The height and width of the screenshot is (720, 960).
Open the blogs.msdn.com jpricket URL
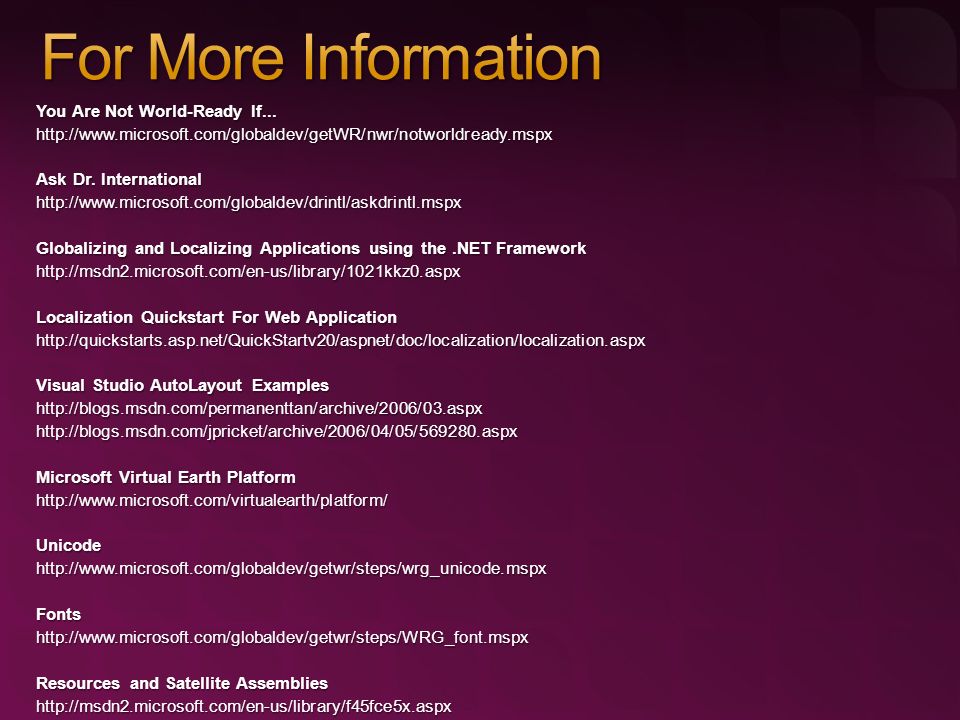277,432
